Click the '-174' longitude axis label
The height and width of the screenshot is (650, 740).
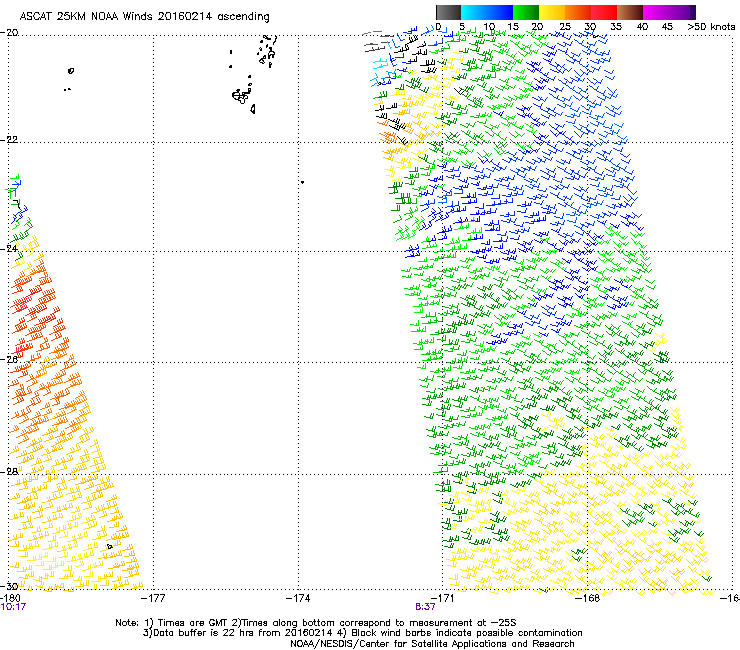298,598
